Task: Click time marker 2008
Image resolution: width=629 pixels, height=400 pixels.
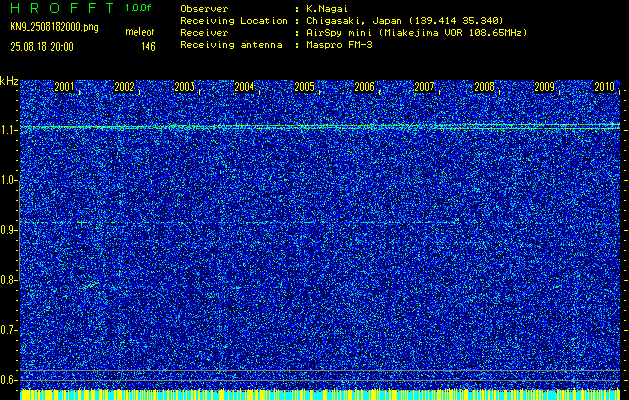Action: coord(484,87)
